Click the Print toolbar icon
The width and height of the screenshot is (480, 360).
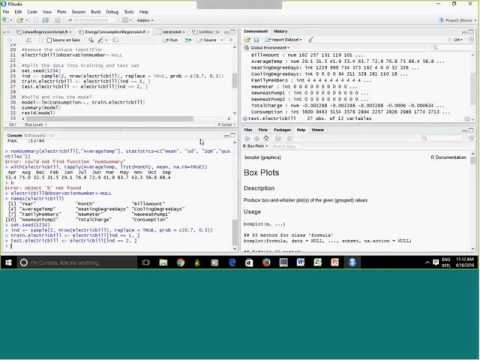point(58,20)
